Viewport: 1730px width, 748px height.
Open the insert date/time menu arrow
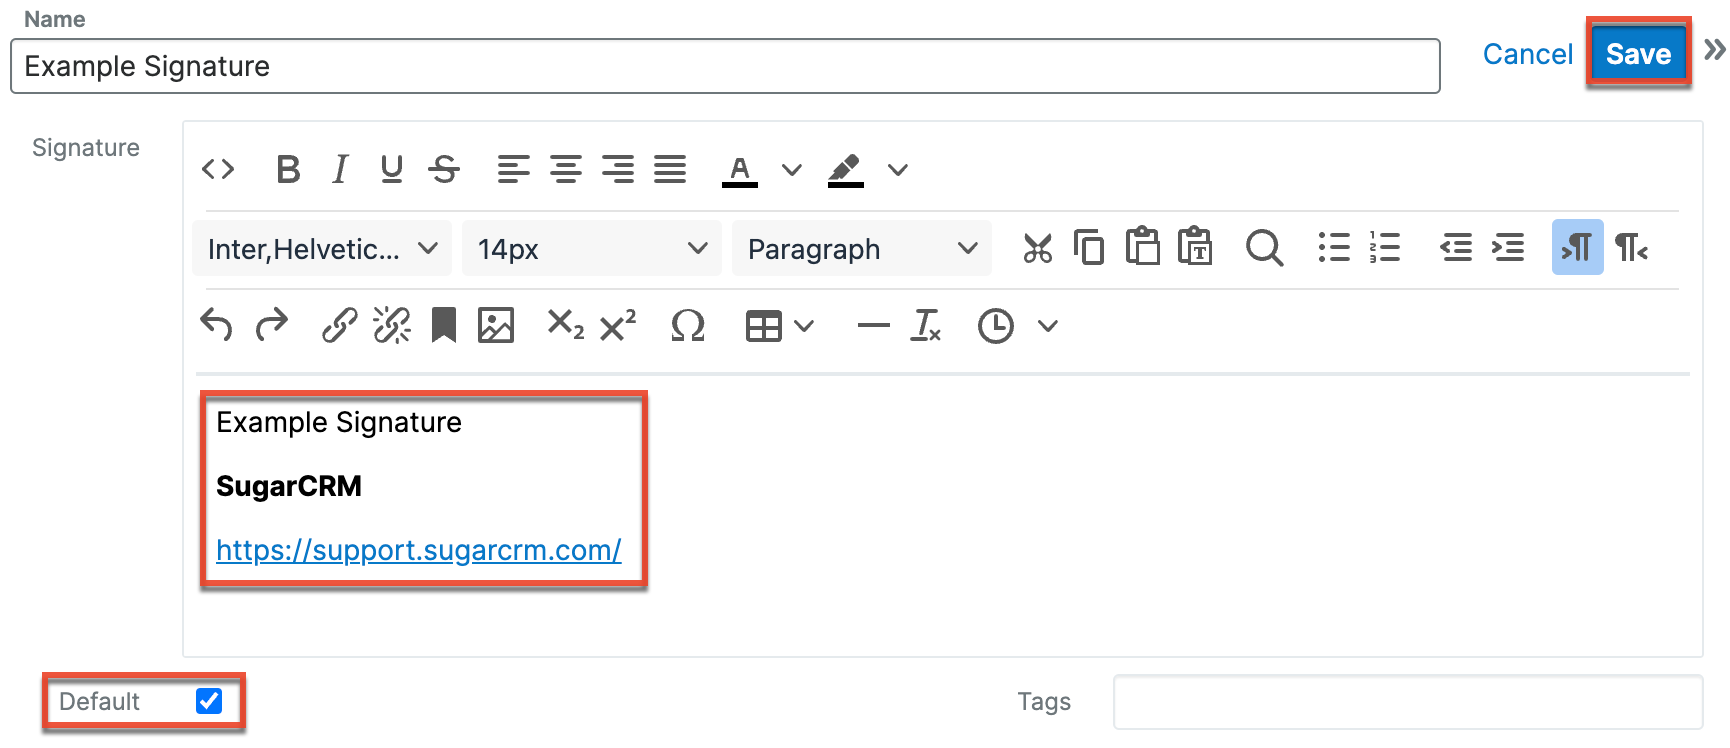point(1048,326)
